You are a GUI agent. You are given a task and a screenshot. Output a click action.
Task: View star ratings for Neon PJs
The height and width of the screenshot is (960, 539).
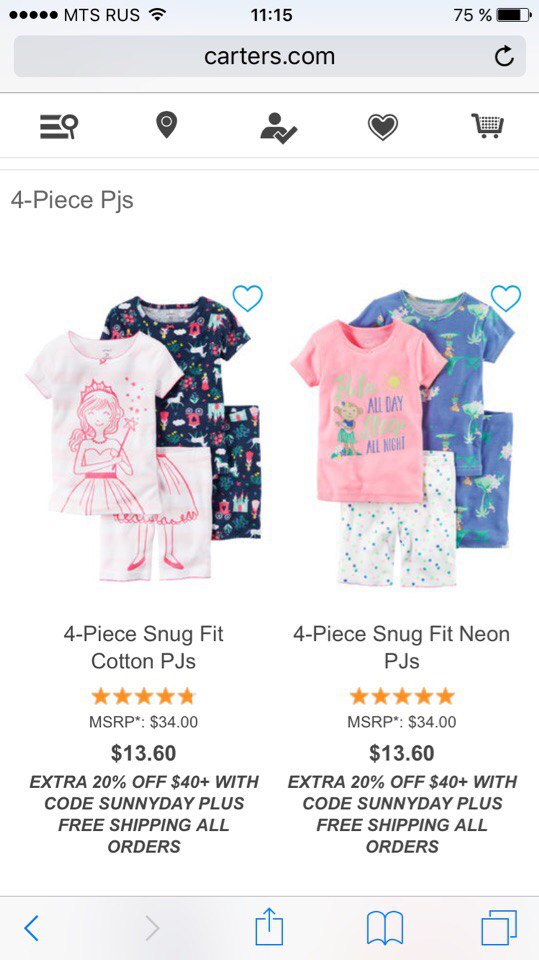pyautogui.click(x=402, y=696)
